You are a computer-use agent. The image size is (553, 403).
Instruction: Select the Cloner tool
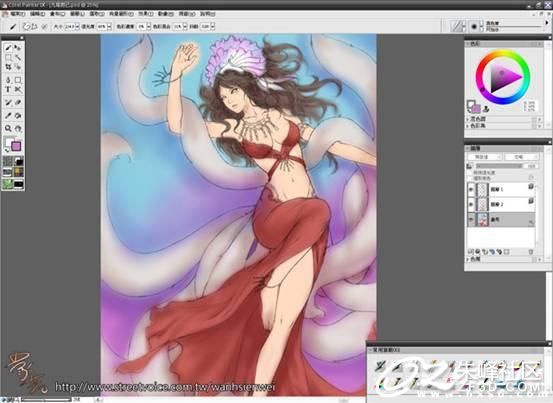click(x=8, y=103)
